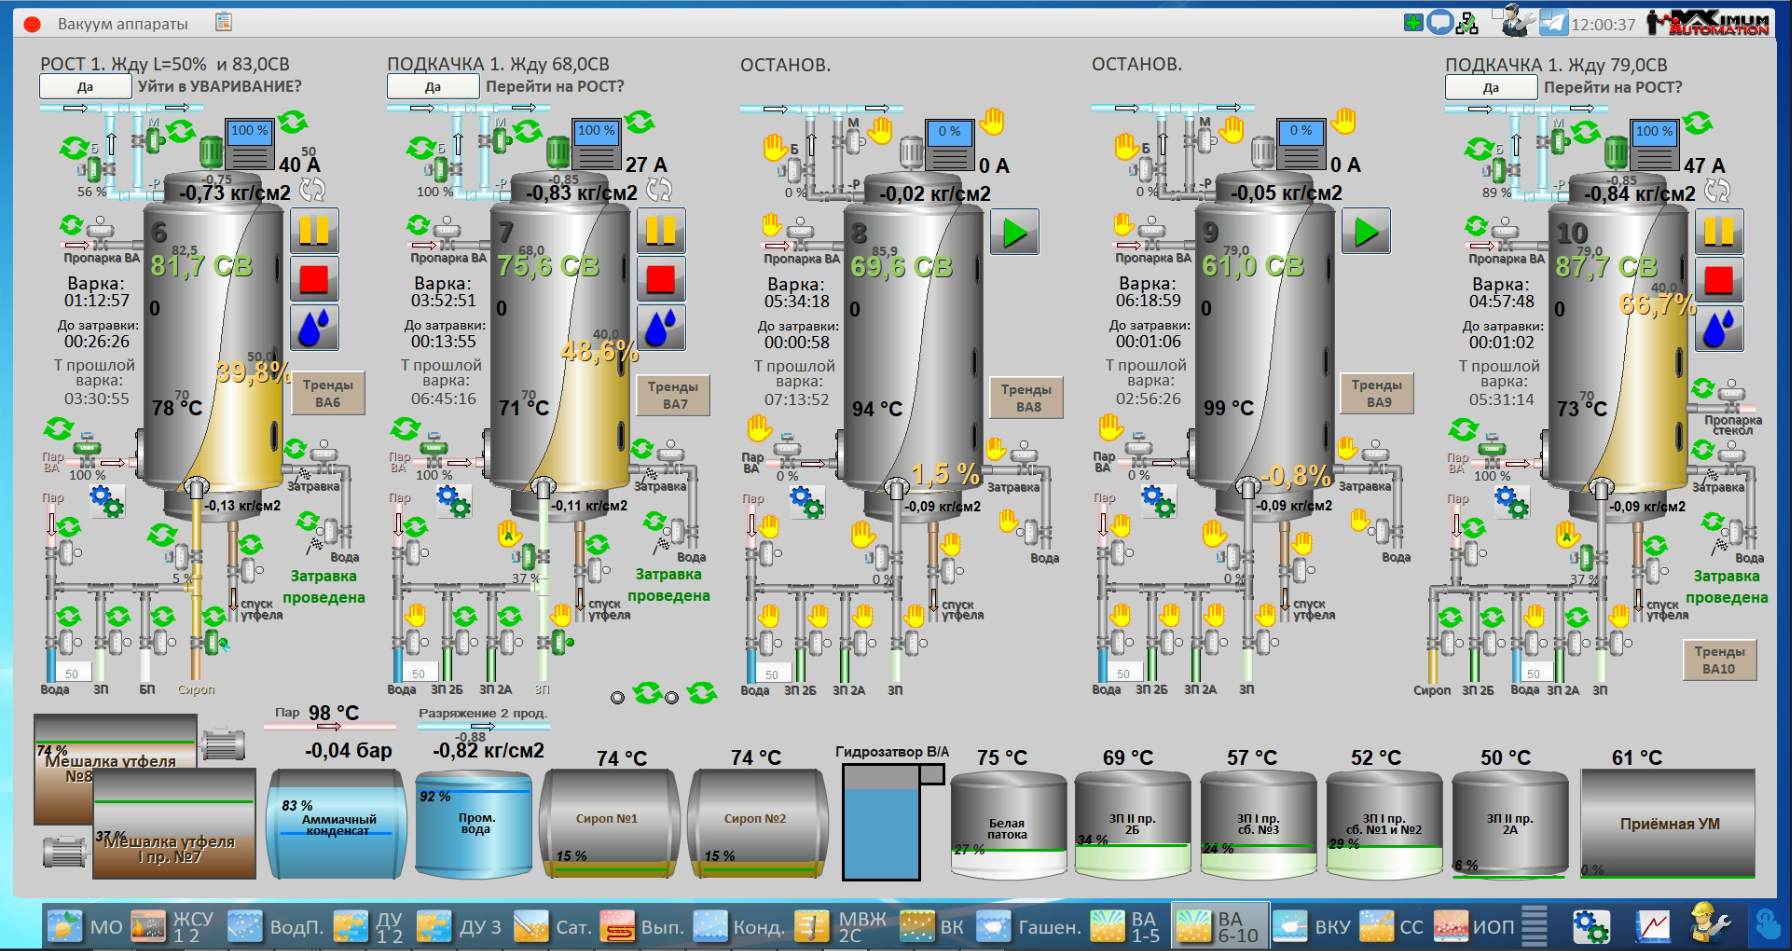Screen dimensions: 1792x951
Task: Tick the small checkbox on the Telegram icon
Action: click(x=1545, y=14)
